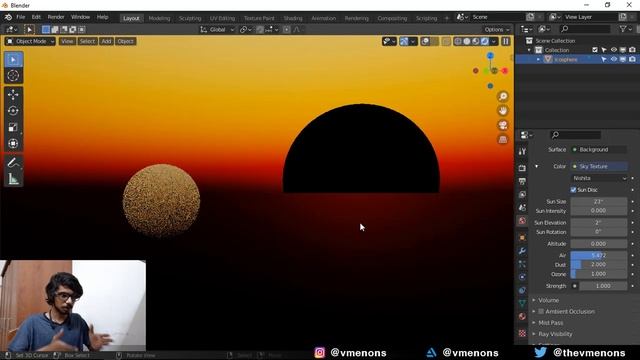Open the Tool properties tab

click(x=522, y=151)
